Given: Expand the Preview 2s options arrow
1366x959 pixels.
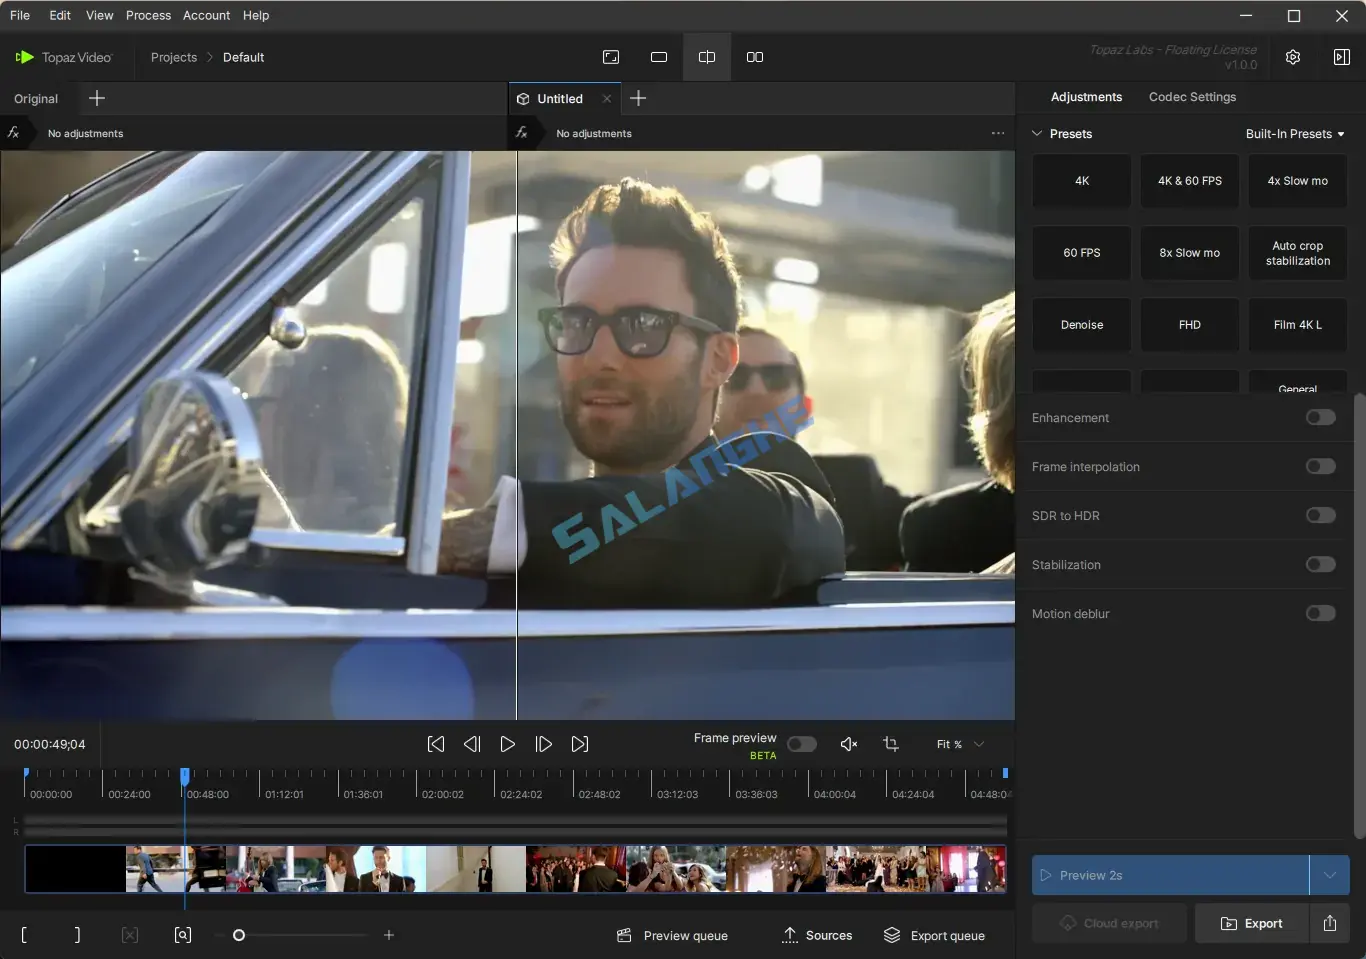Looking at the screenshot, I should click(1329, 875).
